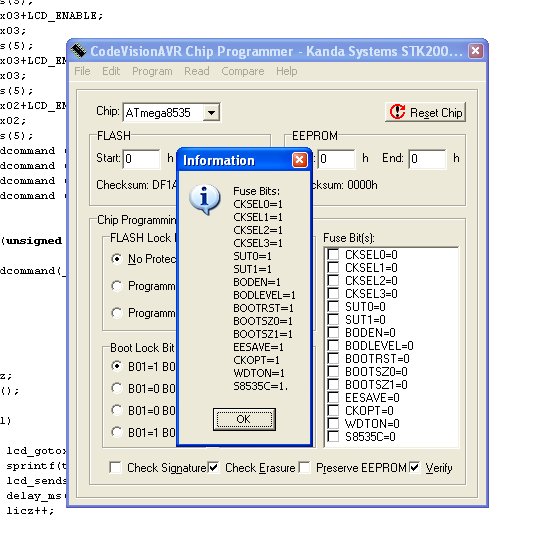Screen dimensions: 549x541
Task: Tick the CKSEL0=0 fuse bit checkbox
Action: [333, 254]
